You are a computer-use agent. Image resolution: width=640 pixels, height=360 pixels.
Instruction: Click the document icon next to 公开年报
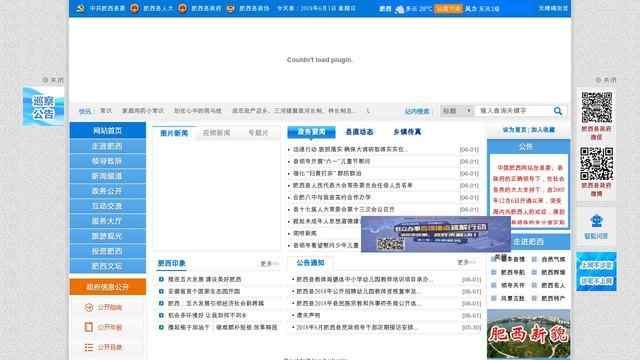(89, 327)
